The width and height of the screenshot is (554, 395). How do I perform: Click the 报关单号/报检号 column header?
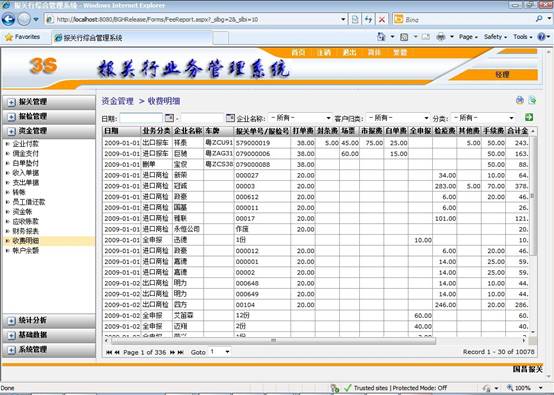[x=262, y=131]
